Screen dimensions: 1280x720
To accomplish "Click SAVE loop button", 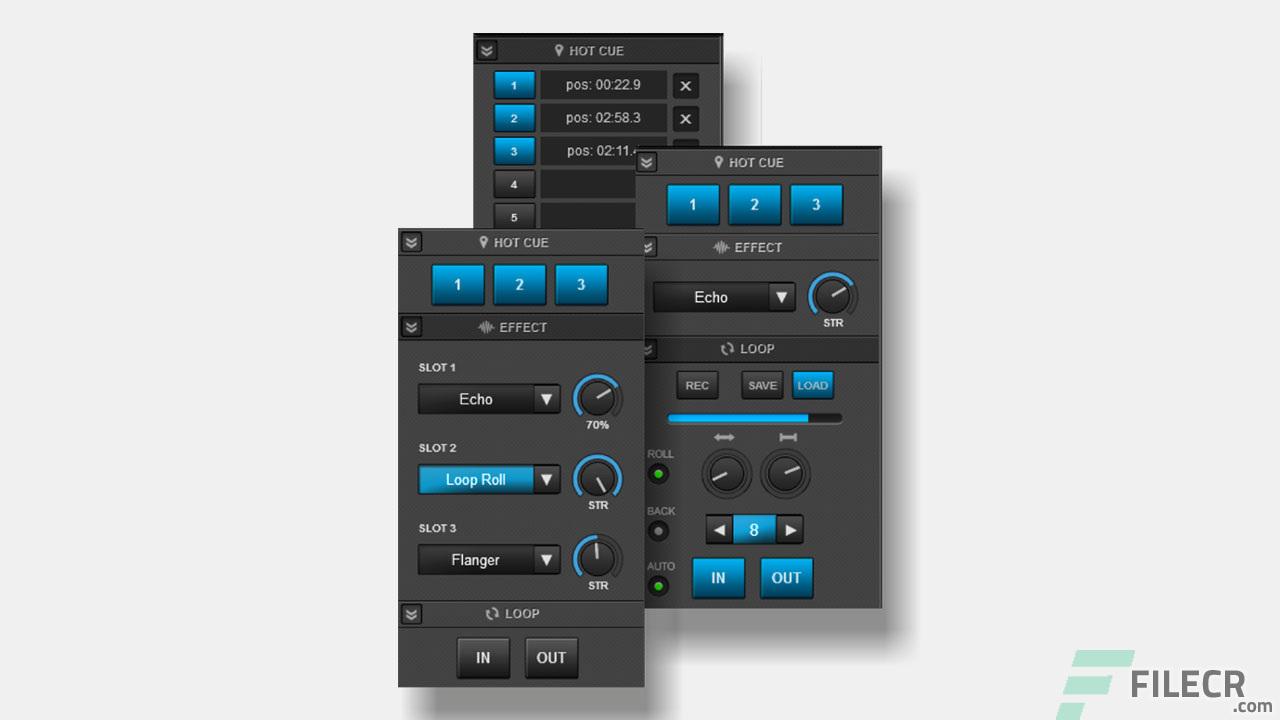I will click(x=762, y=385).
